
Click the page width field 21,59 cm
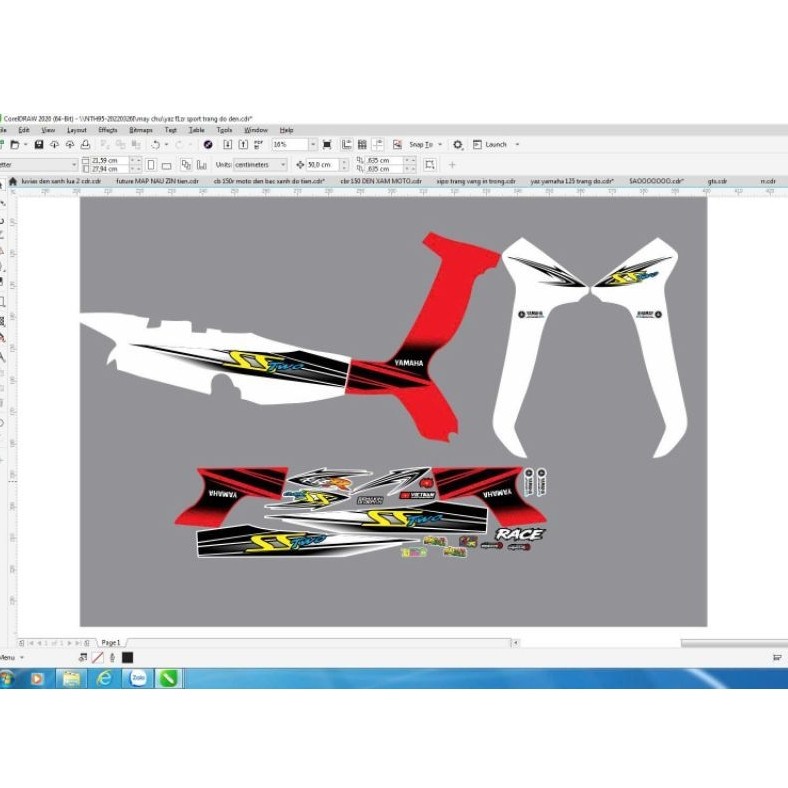tap(110, 160)
